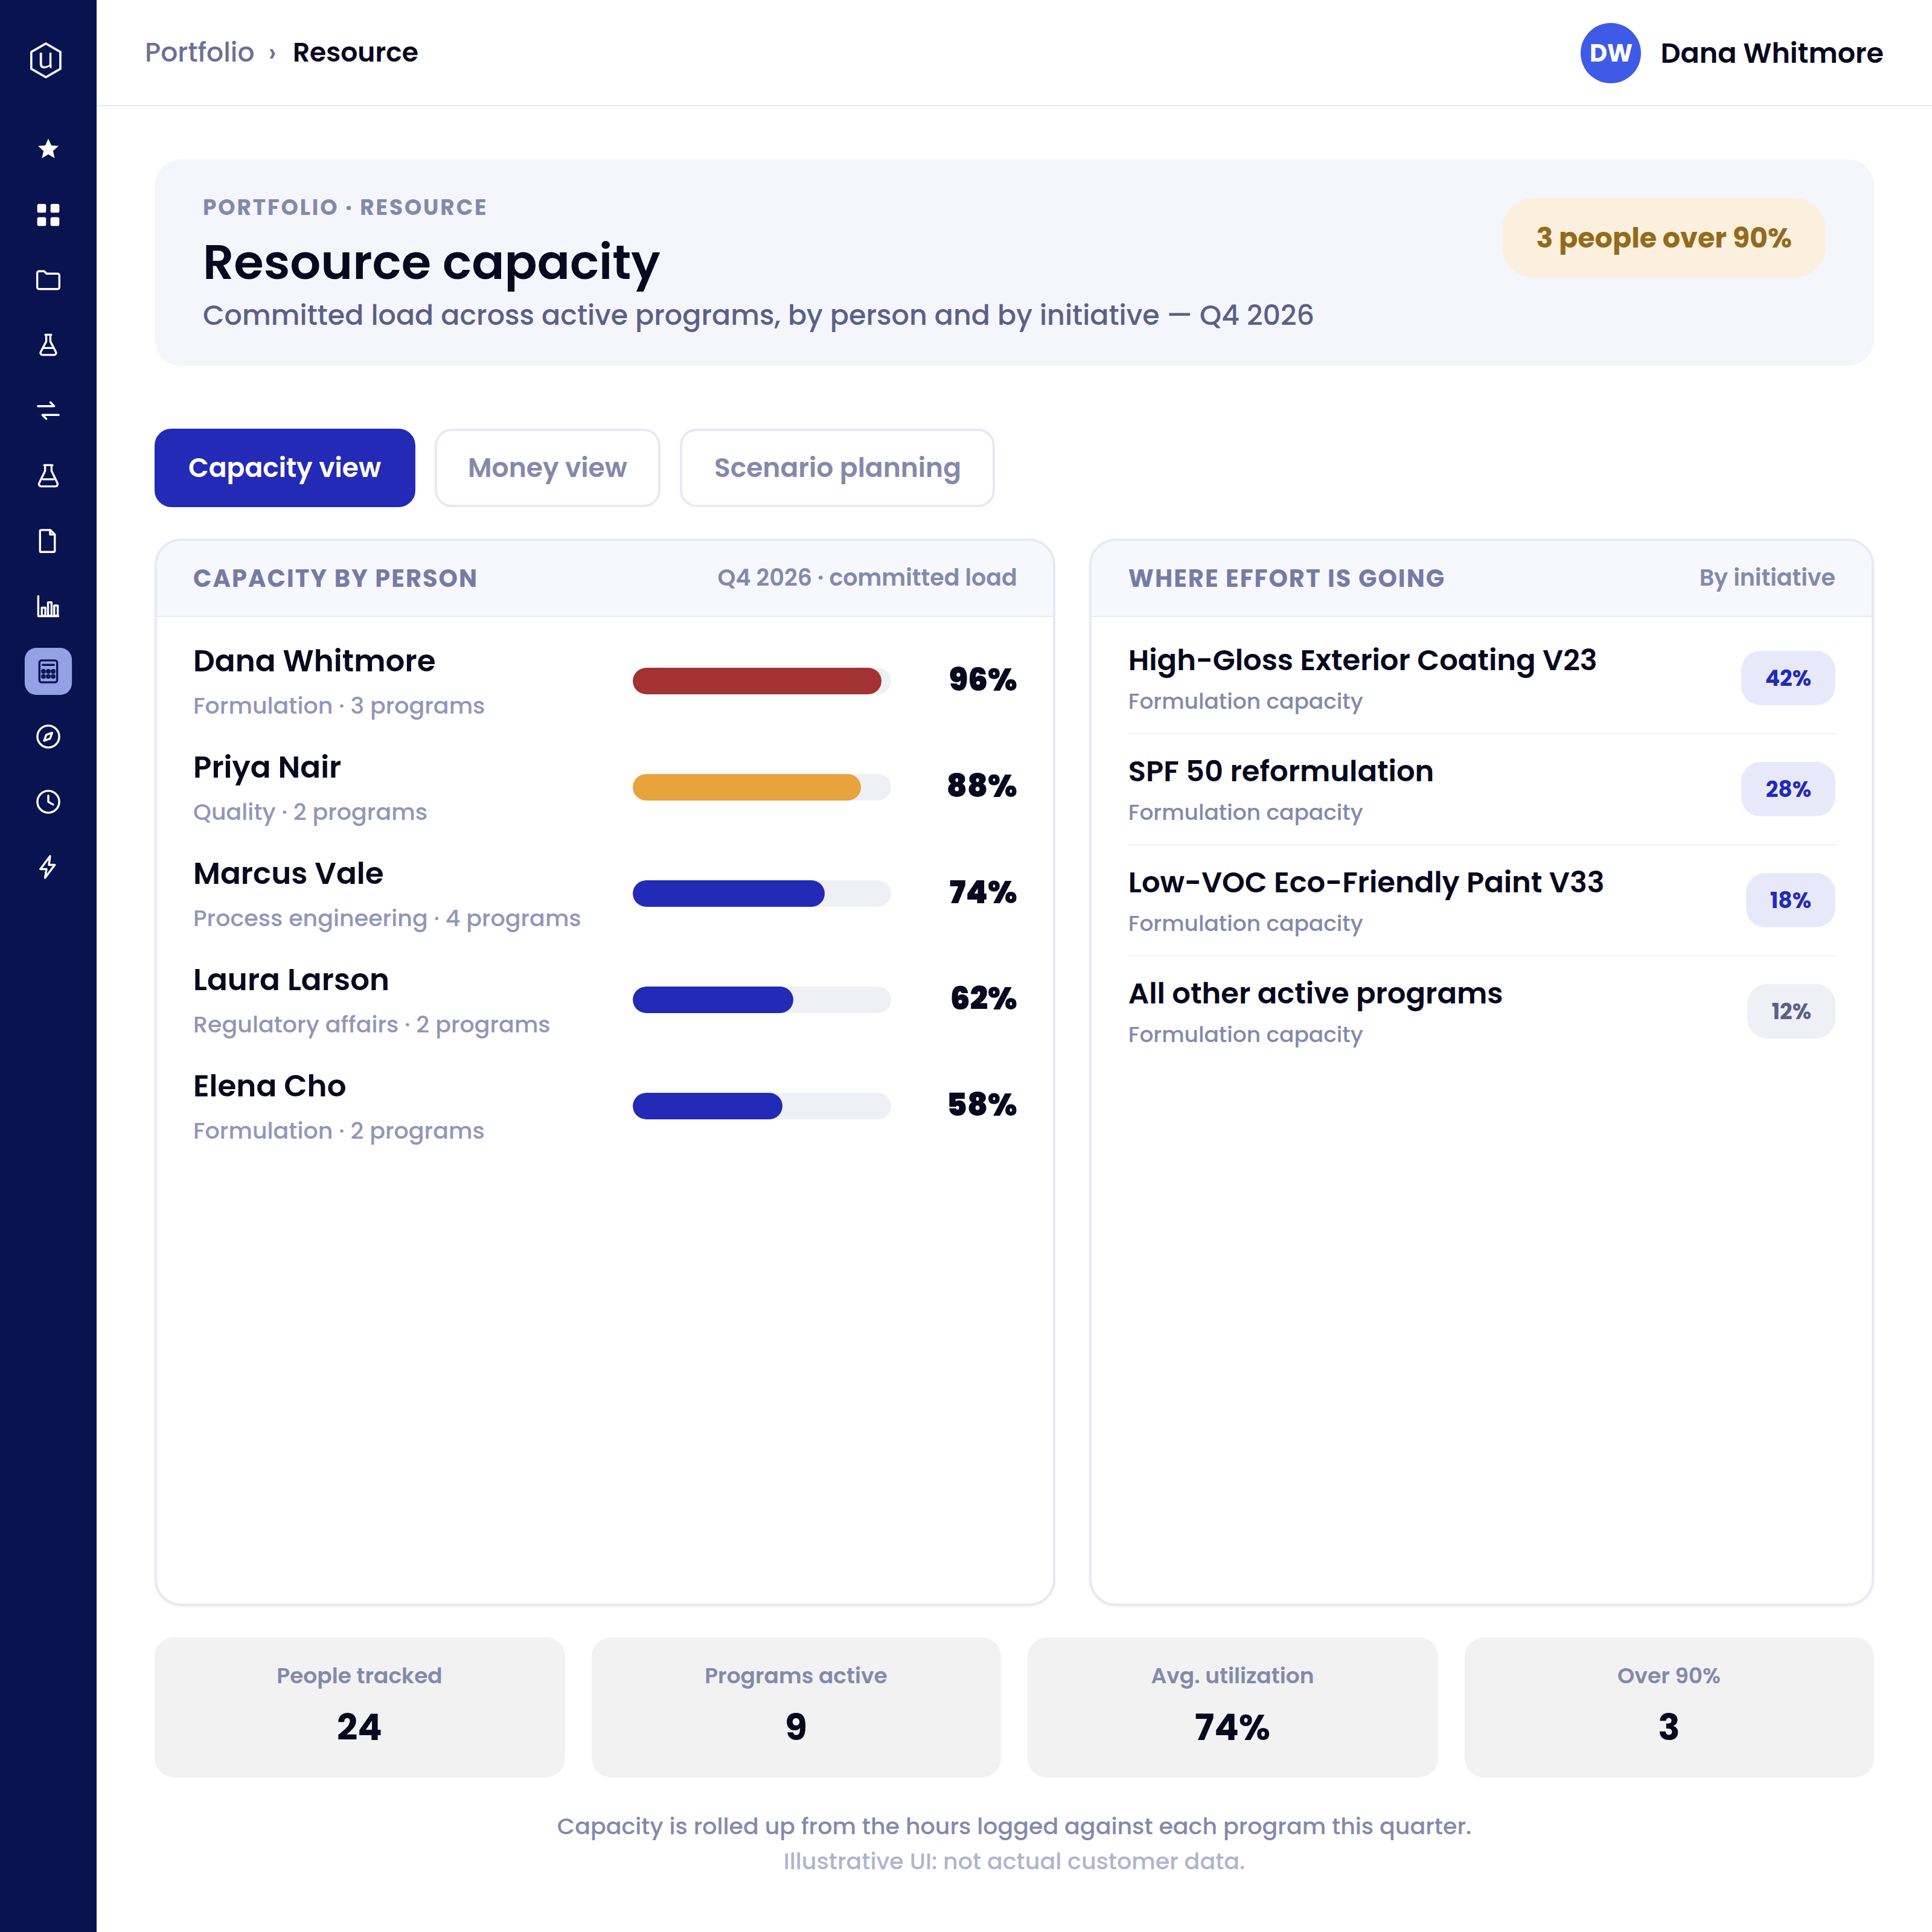Open the flask icon just below the folder icon
The image size is (1932, 1932).
pyautogui.click(x=48, y=345)
